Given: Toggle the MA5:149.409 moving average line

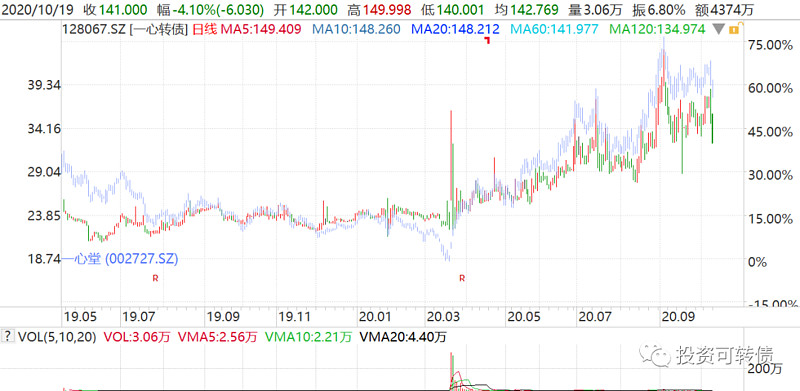Looking at the screenshot, I should (x=262, y=30).
